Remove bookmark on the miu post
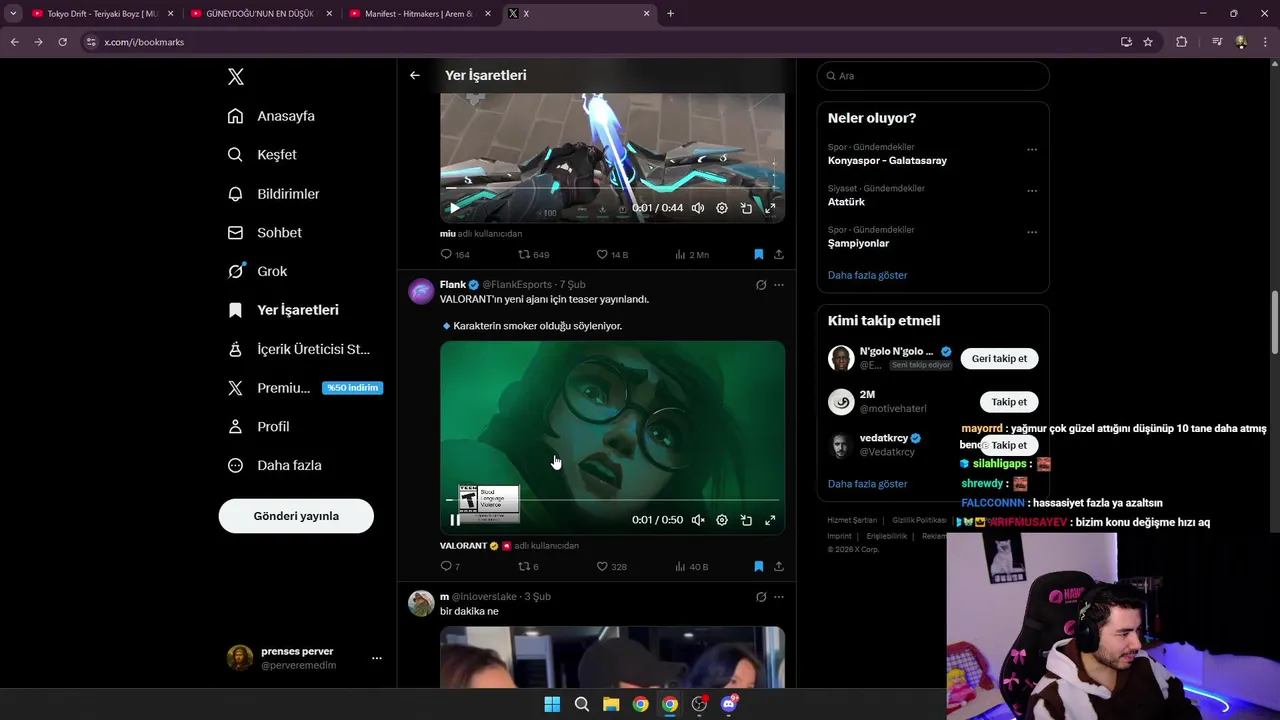This screenshot has height=720, width=1280. pyautogui.click(x=759, y=255)
